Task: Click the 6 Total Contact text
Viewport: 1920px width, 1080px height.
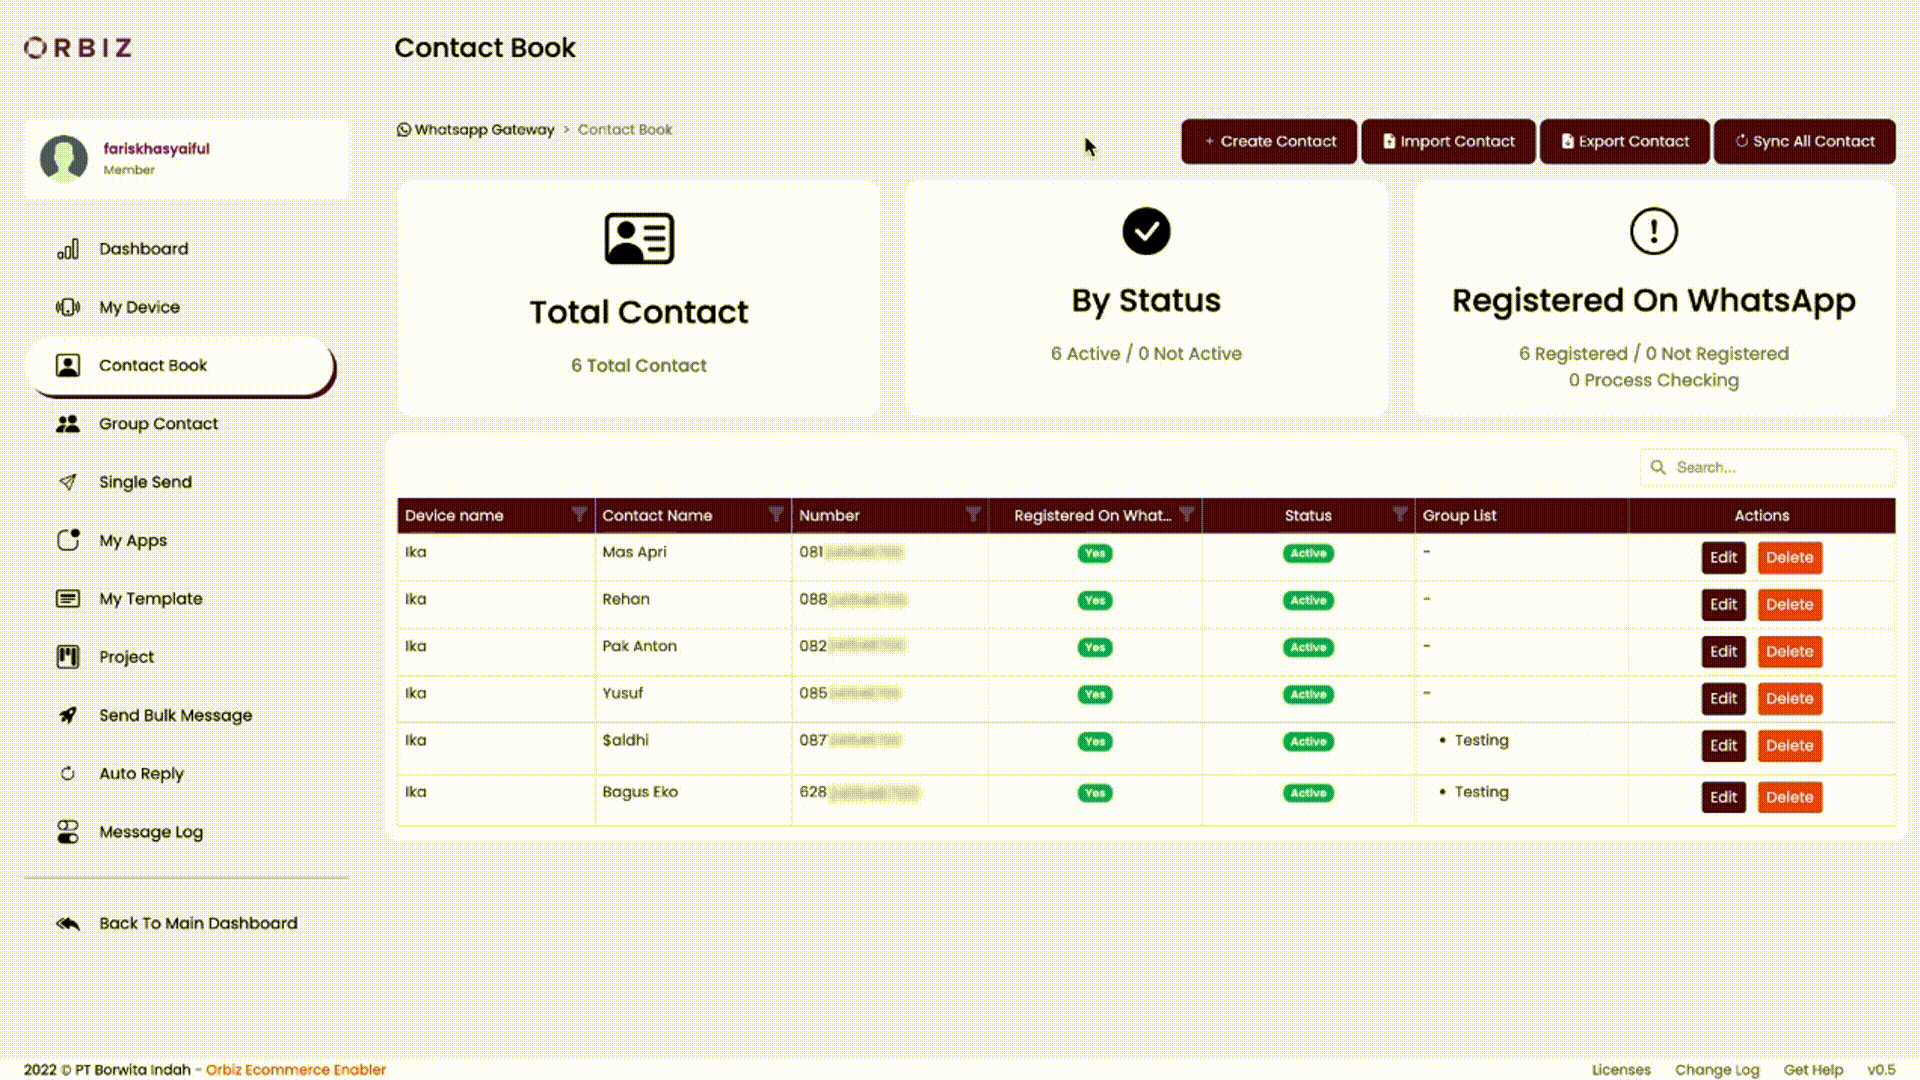Action: (x=638, y=366)
